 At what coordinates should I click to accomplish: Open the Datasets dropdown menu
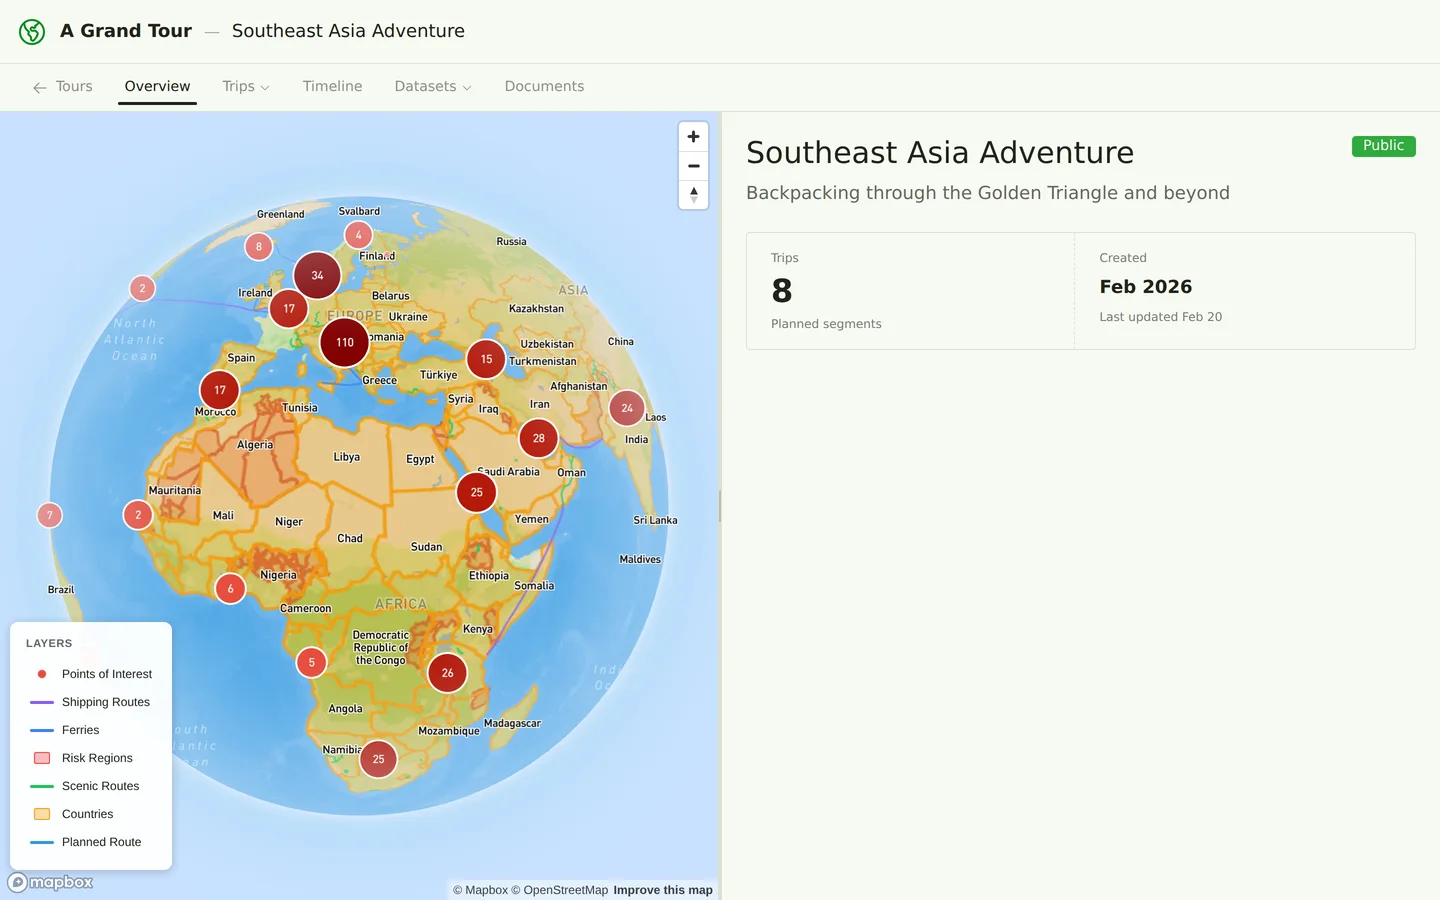point(432,87)
